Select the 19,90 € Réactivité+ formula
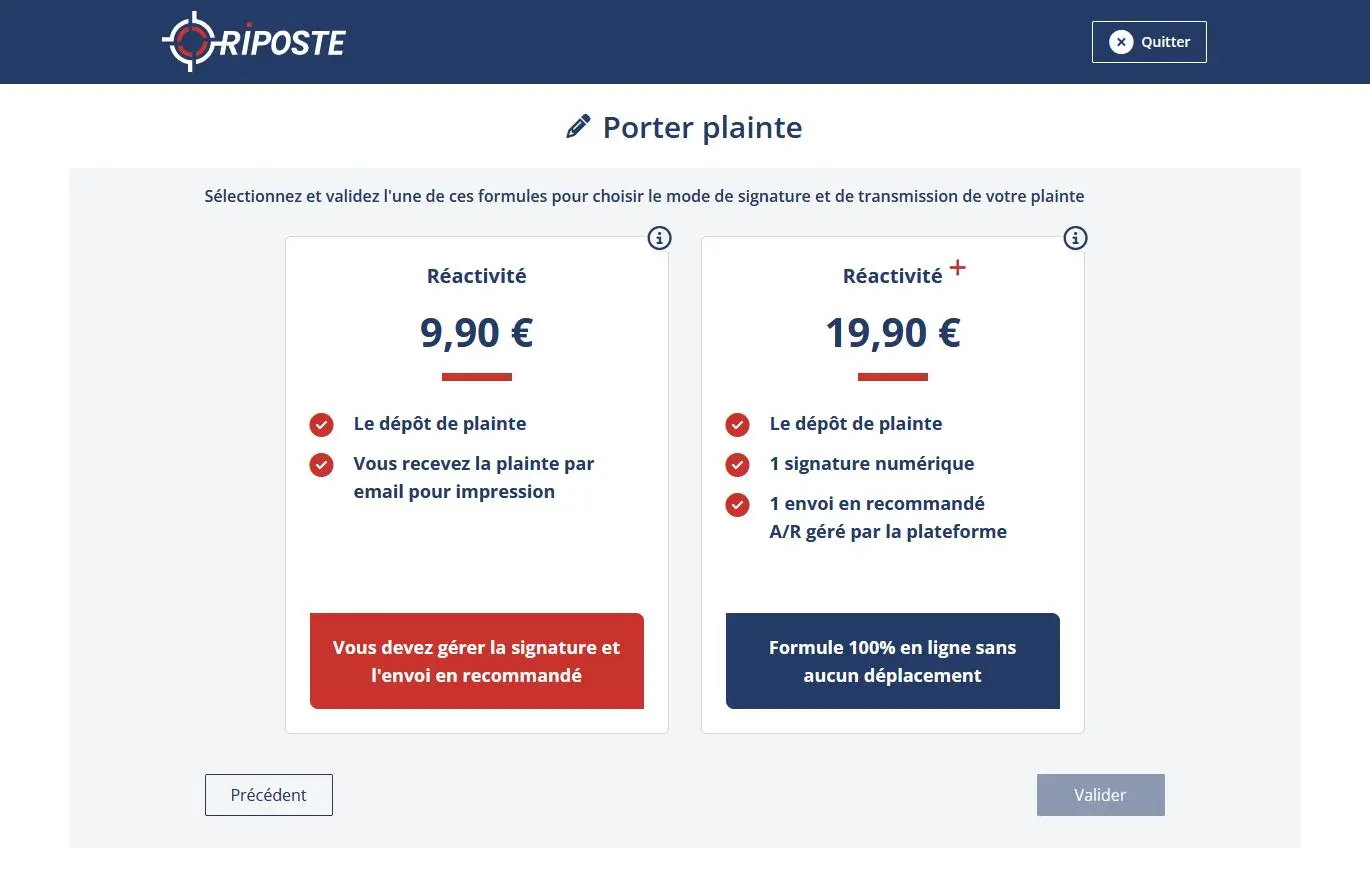This screenshot has width=1370, height=888. (x=892, y=333)
